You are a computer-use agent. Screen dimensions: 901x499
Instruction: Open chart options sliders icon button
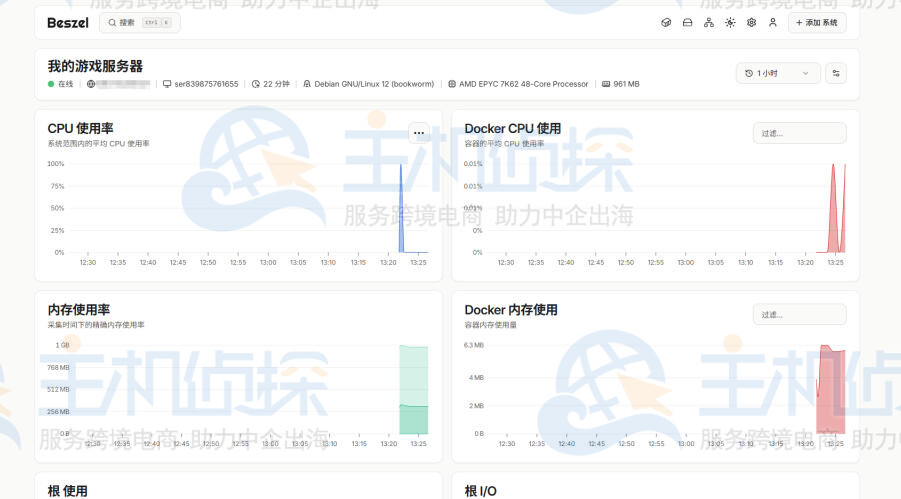(836, 73)
